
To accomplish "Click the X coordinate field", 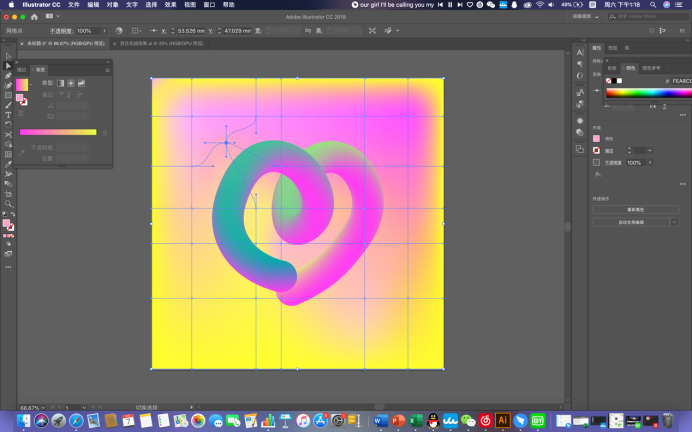I will (x=191, y=31).
